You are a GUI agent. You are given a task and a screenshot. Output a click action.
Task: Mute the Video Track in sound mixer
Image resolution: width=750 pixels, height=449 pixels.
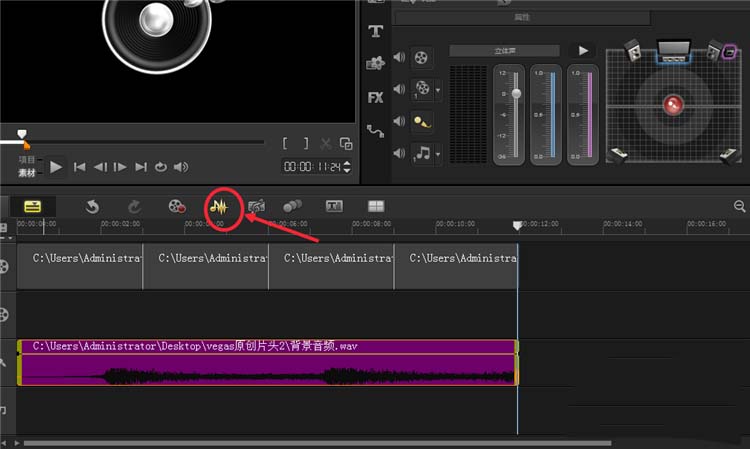coord(399,57)
